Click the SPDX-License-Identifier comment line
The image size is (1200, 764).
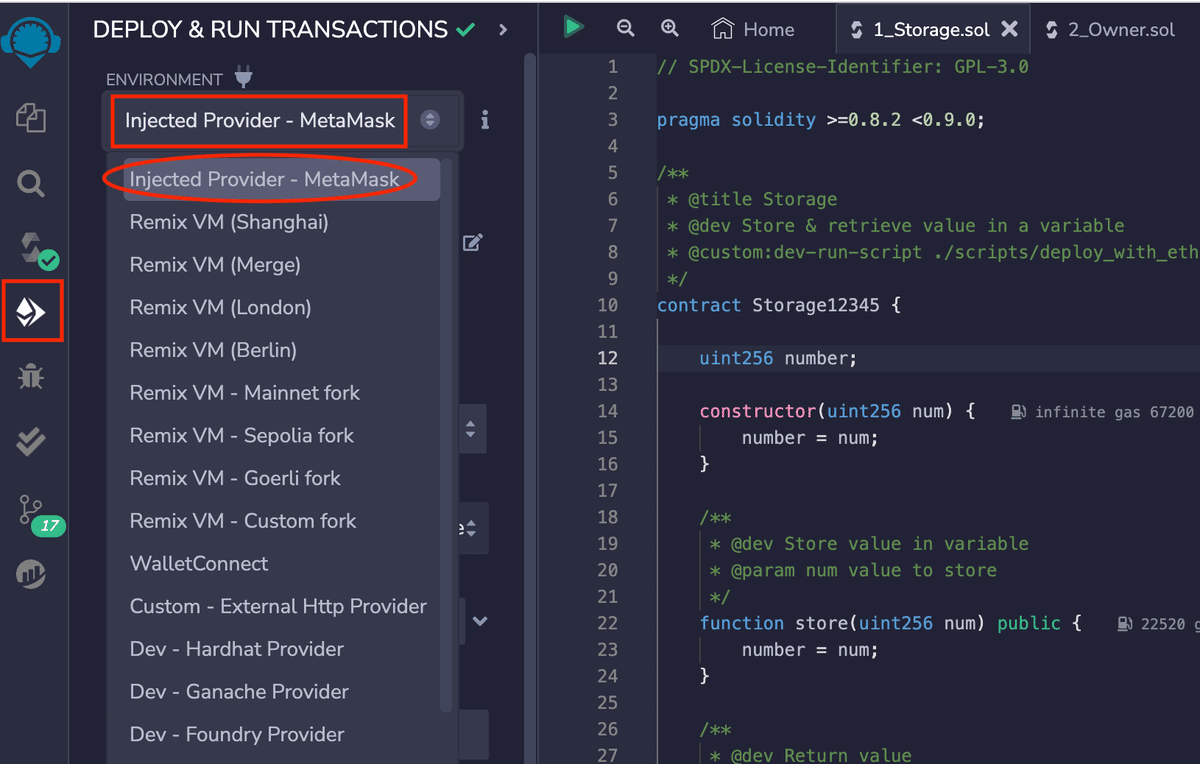(842, 67)
